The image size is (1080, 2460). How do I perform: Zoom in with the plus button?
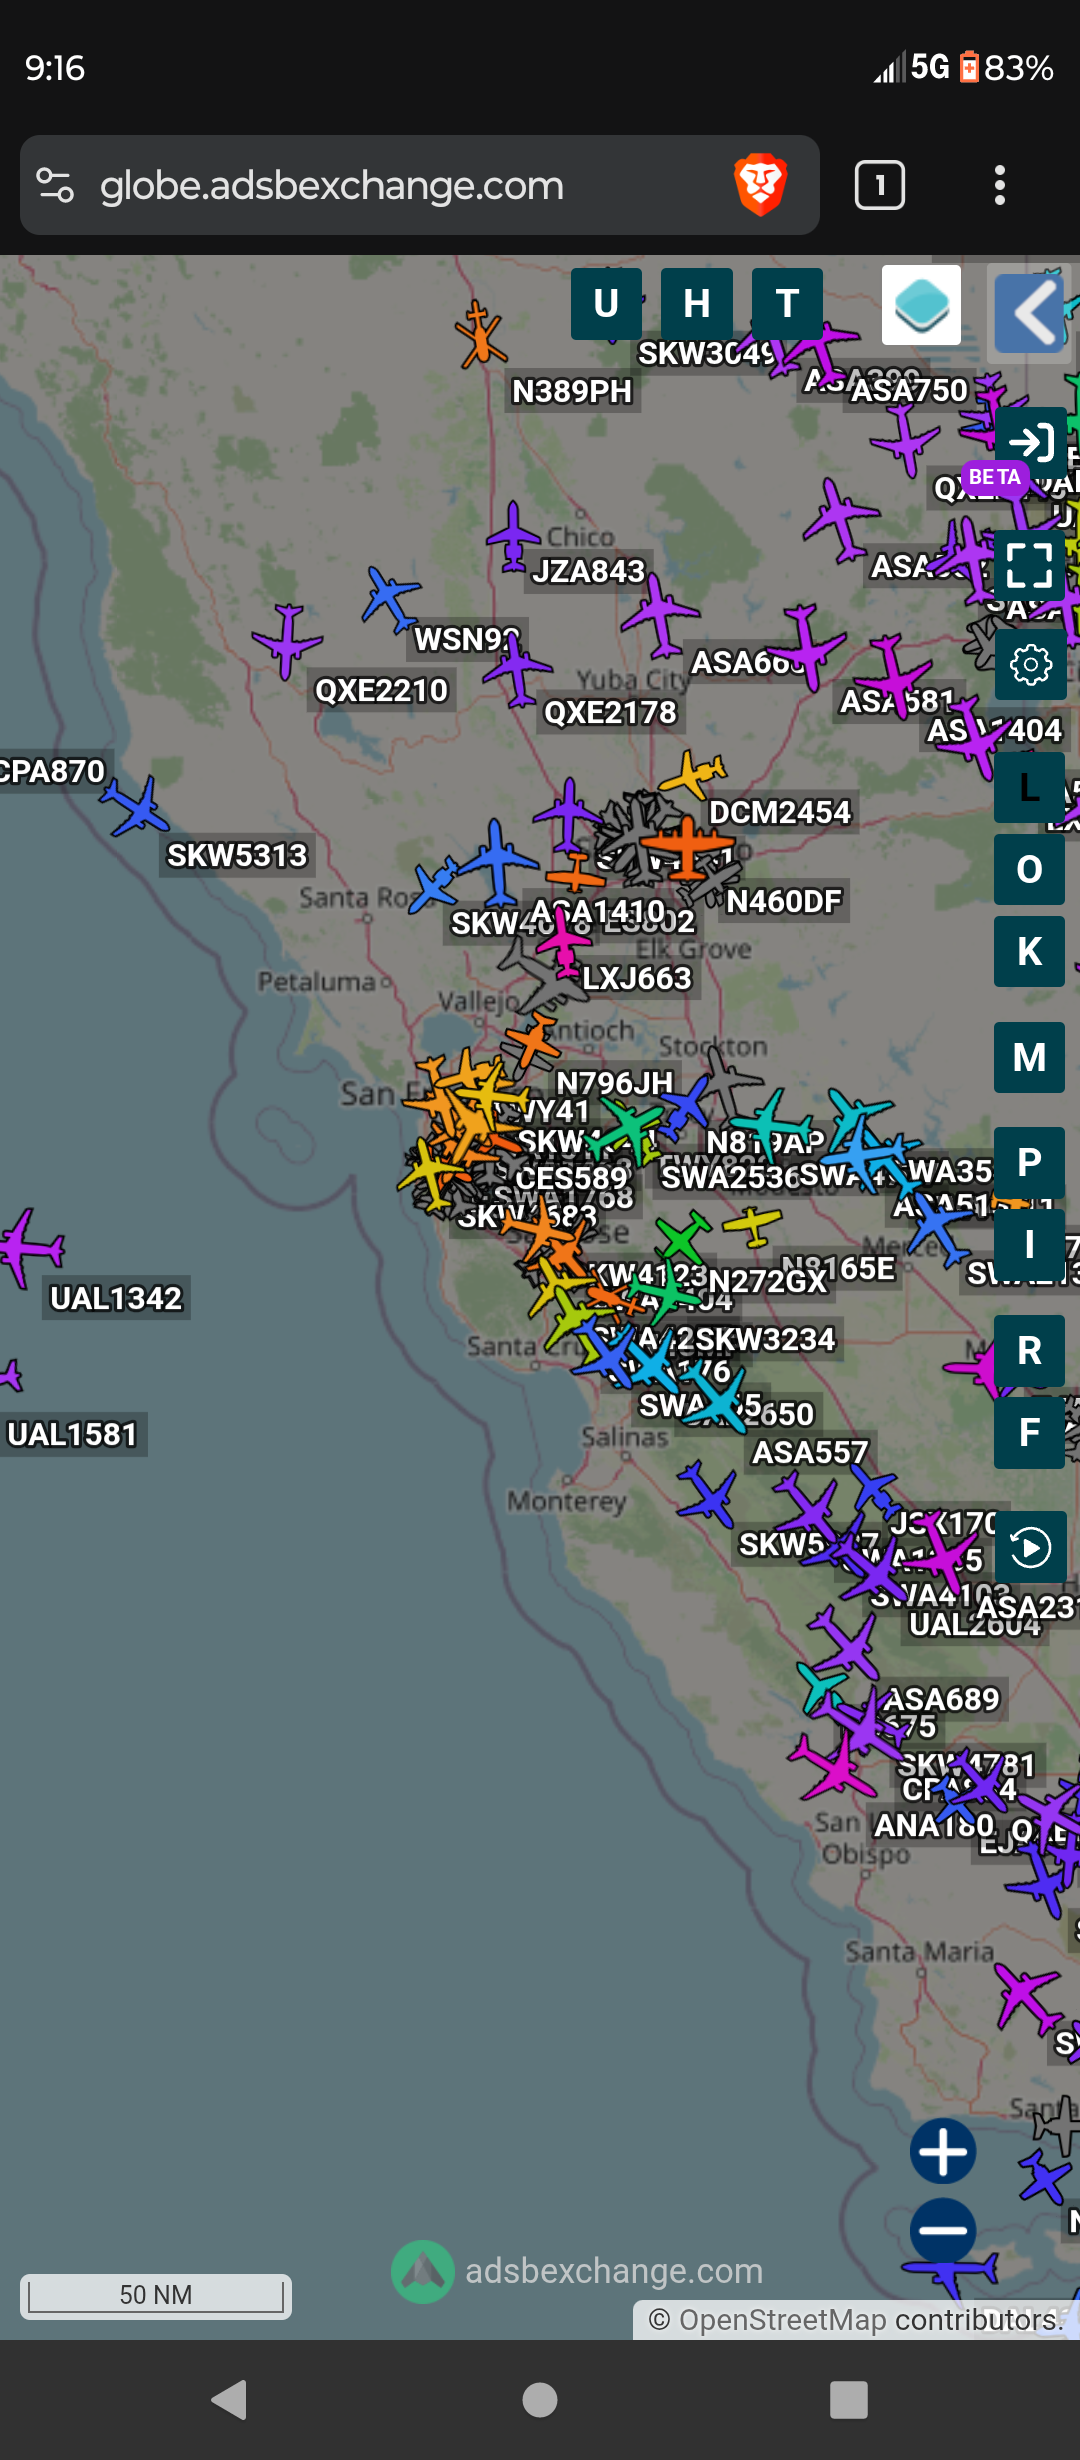point(943,2151)
